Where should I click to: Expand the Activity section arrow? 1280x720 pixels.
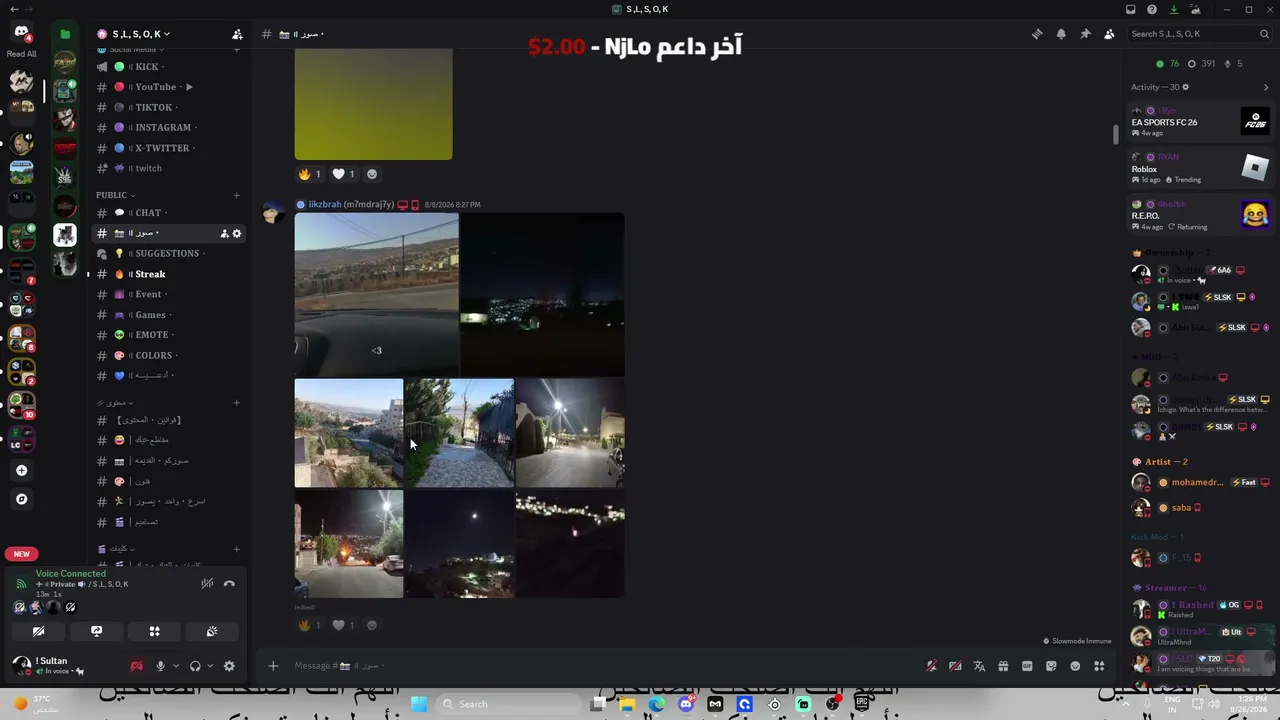[x=1266, y=88]
